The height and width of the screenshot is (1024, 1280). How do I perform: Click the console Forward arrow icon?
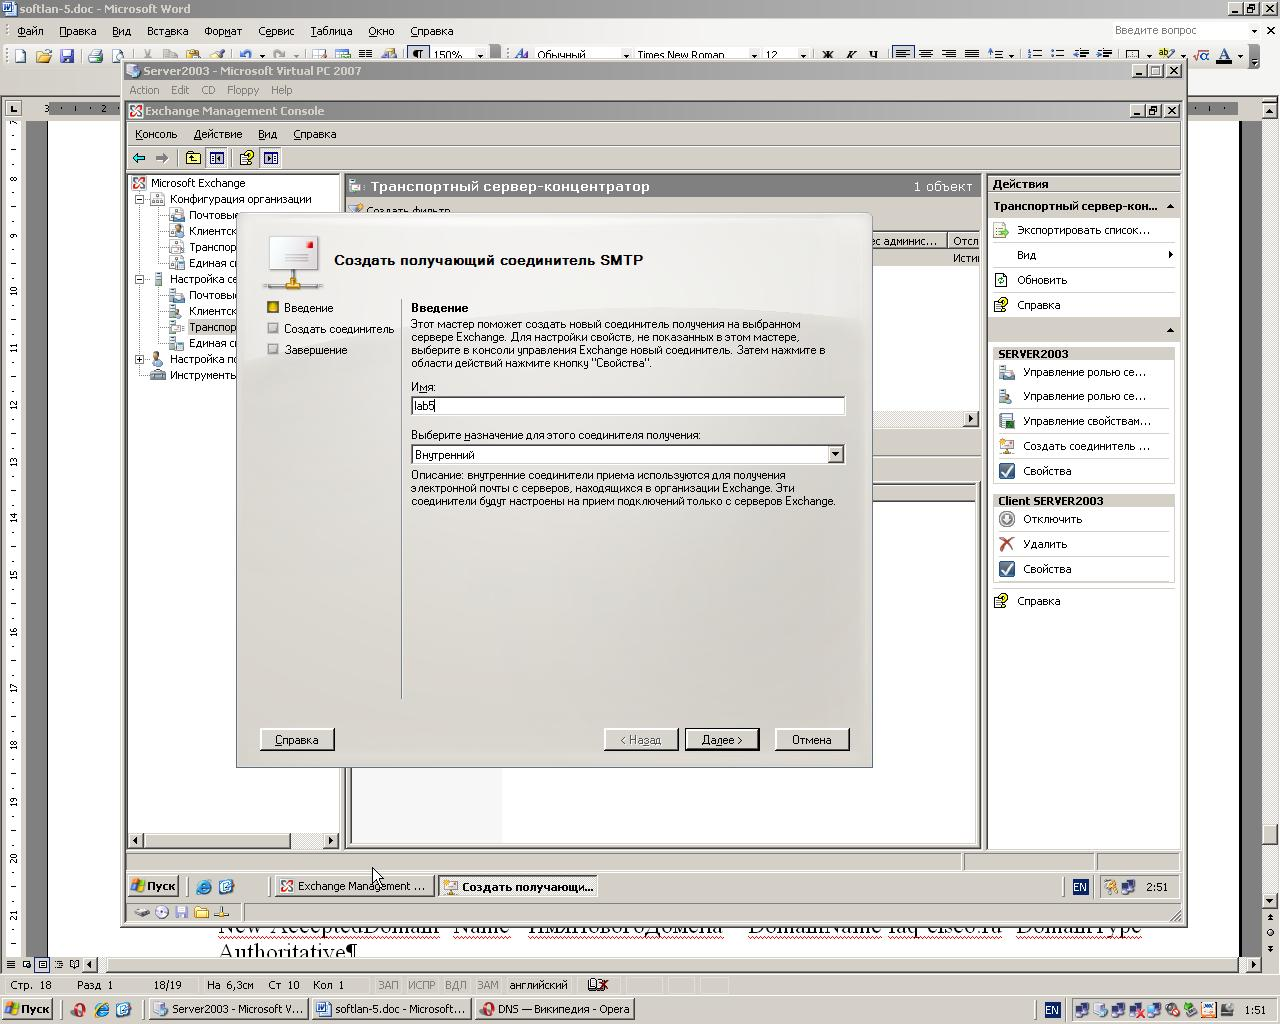pos(161,158)
